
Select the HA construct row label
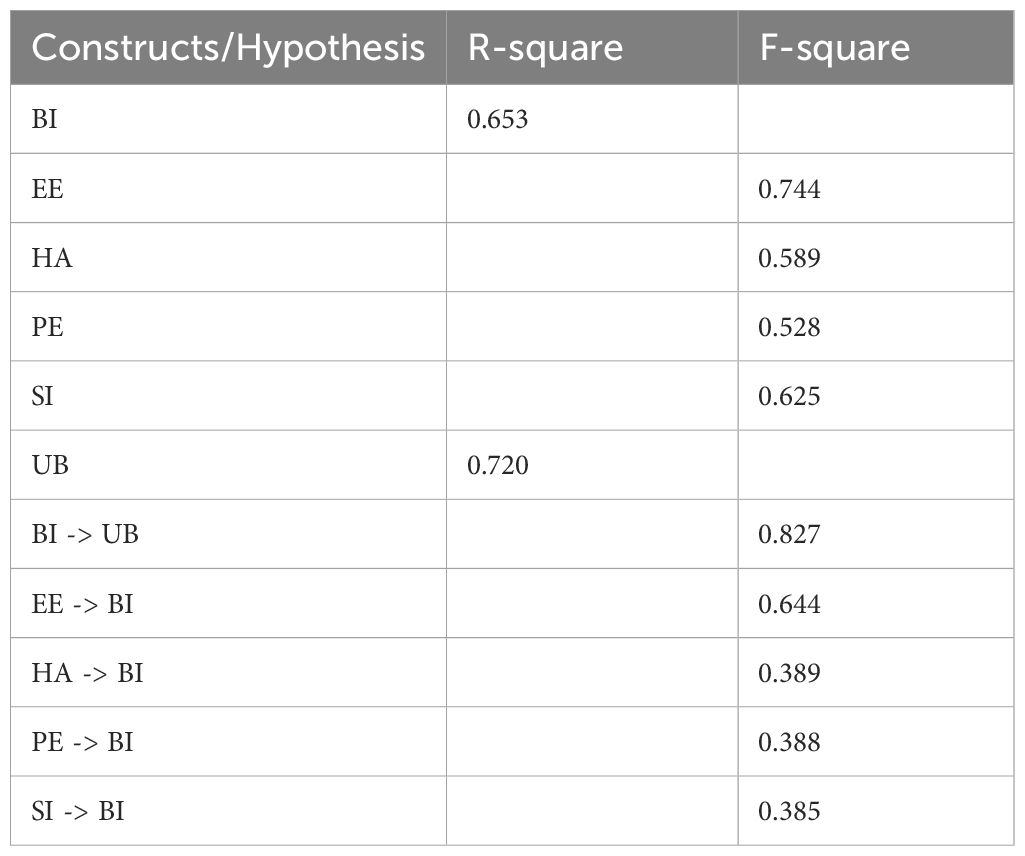(x=52, y=258)
